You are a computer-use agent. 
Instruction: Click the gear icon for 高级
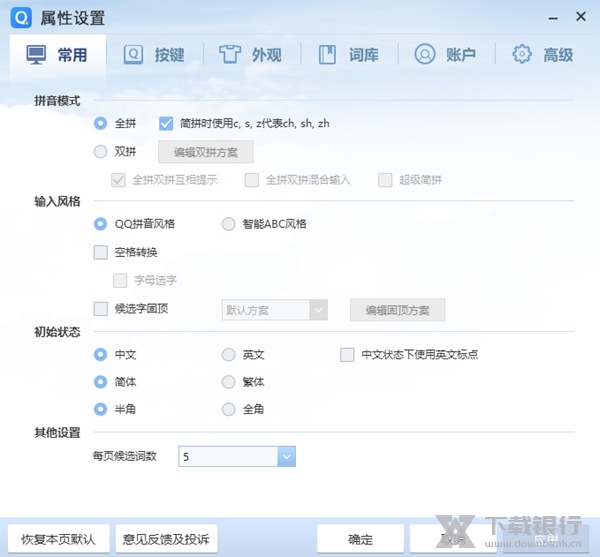click(x=521, y=54)
